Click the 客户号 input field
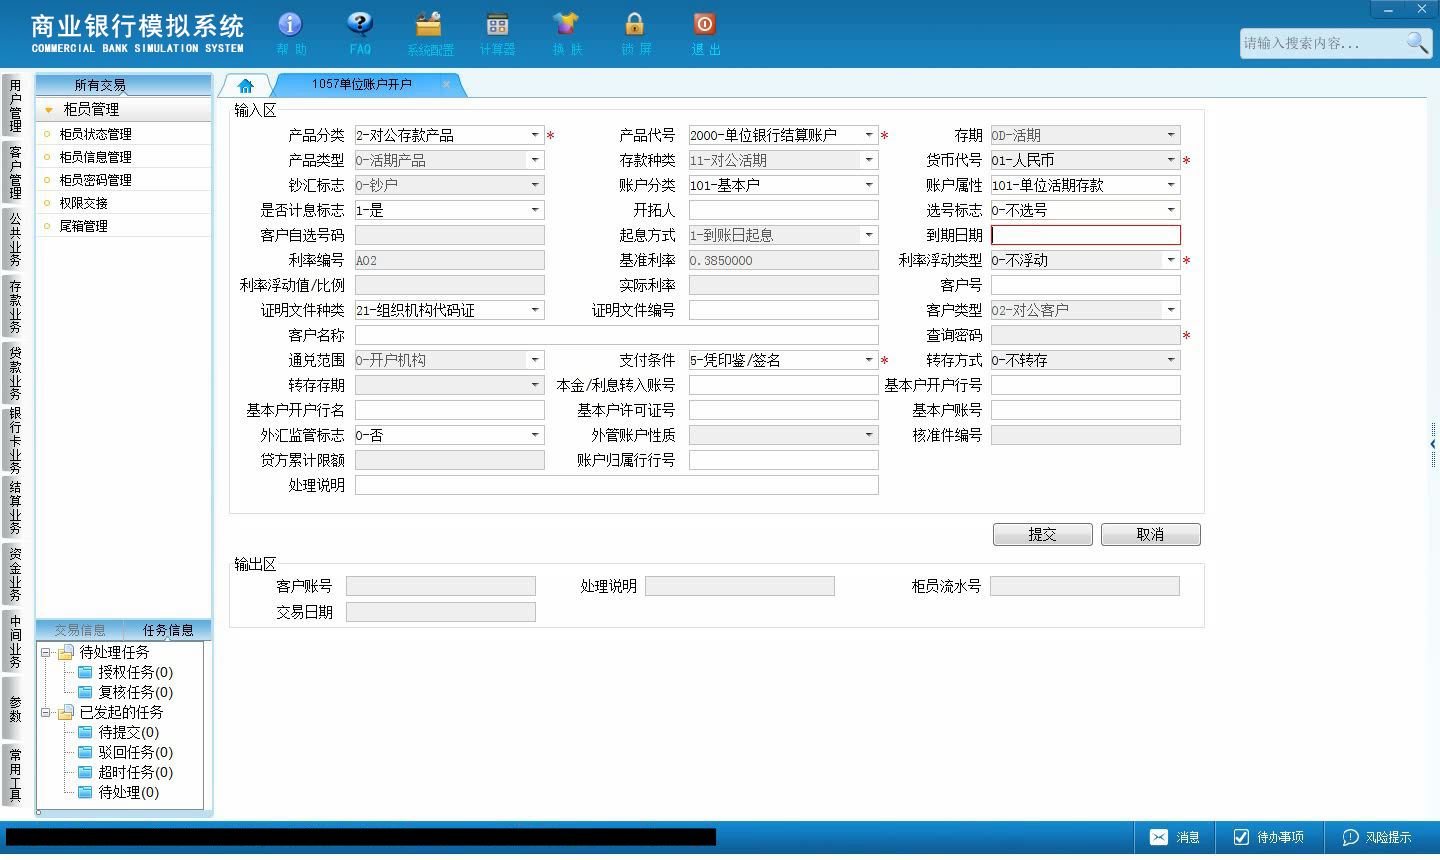 click(x=1086, y=285)
